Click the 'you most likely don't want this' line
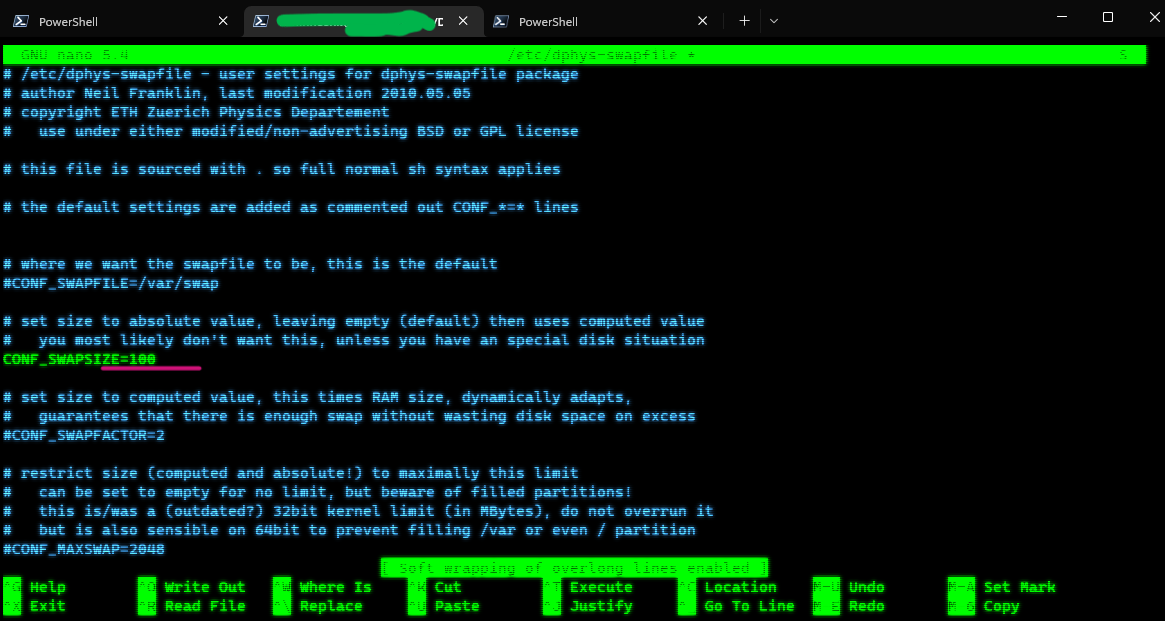This screenshot has width=1165, height=621. point(354,340)
